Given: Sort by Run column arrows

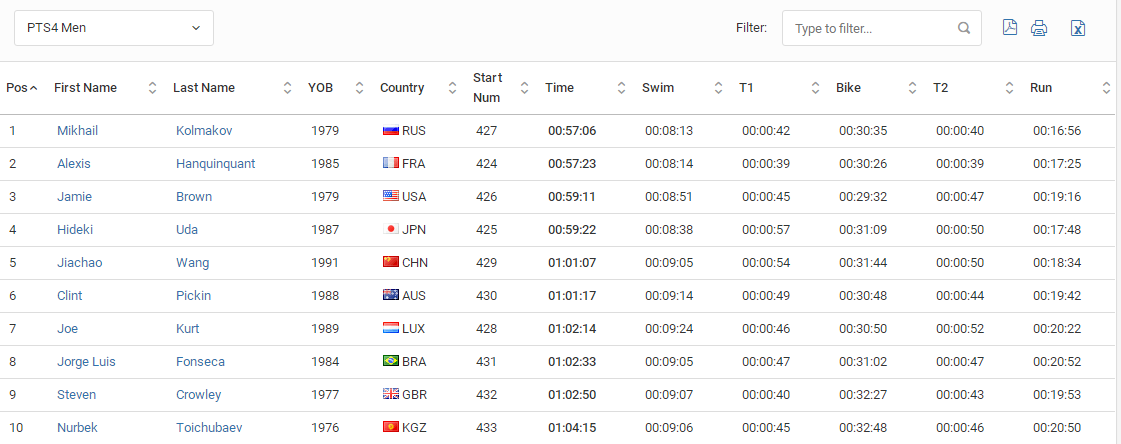Looking at the screenshot, I should point(1106,88).
